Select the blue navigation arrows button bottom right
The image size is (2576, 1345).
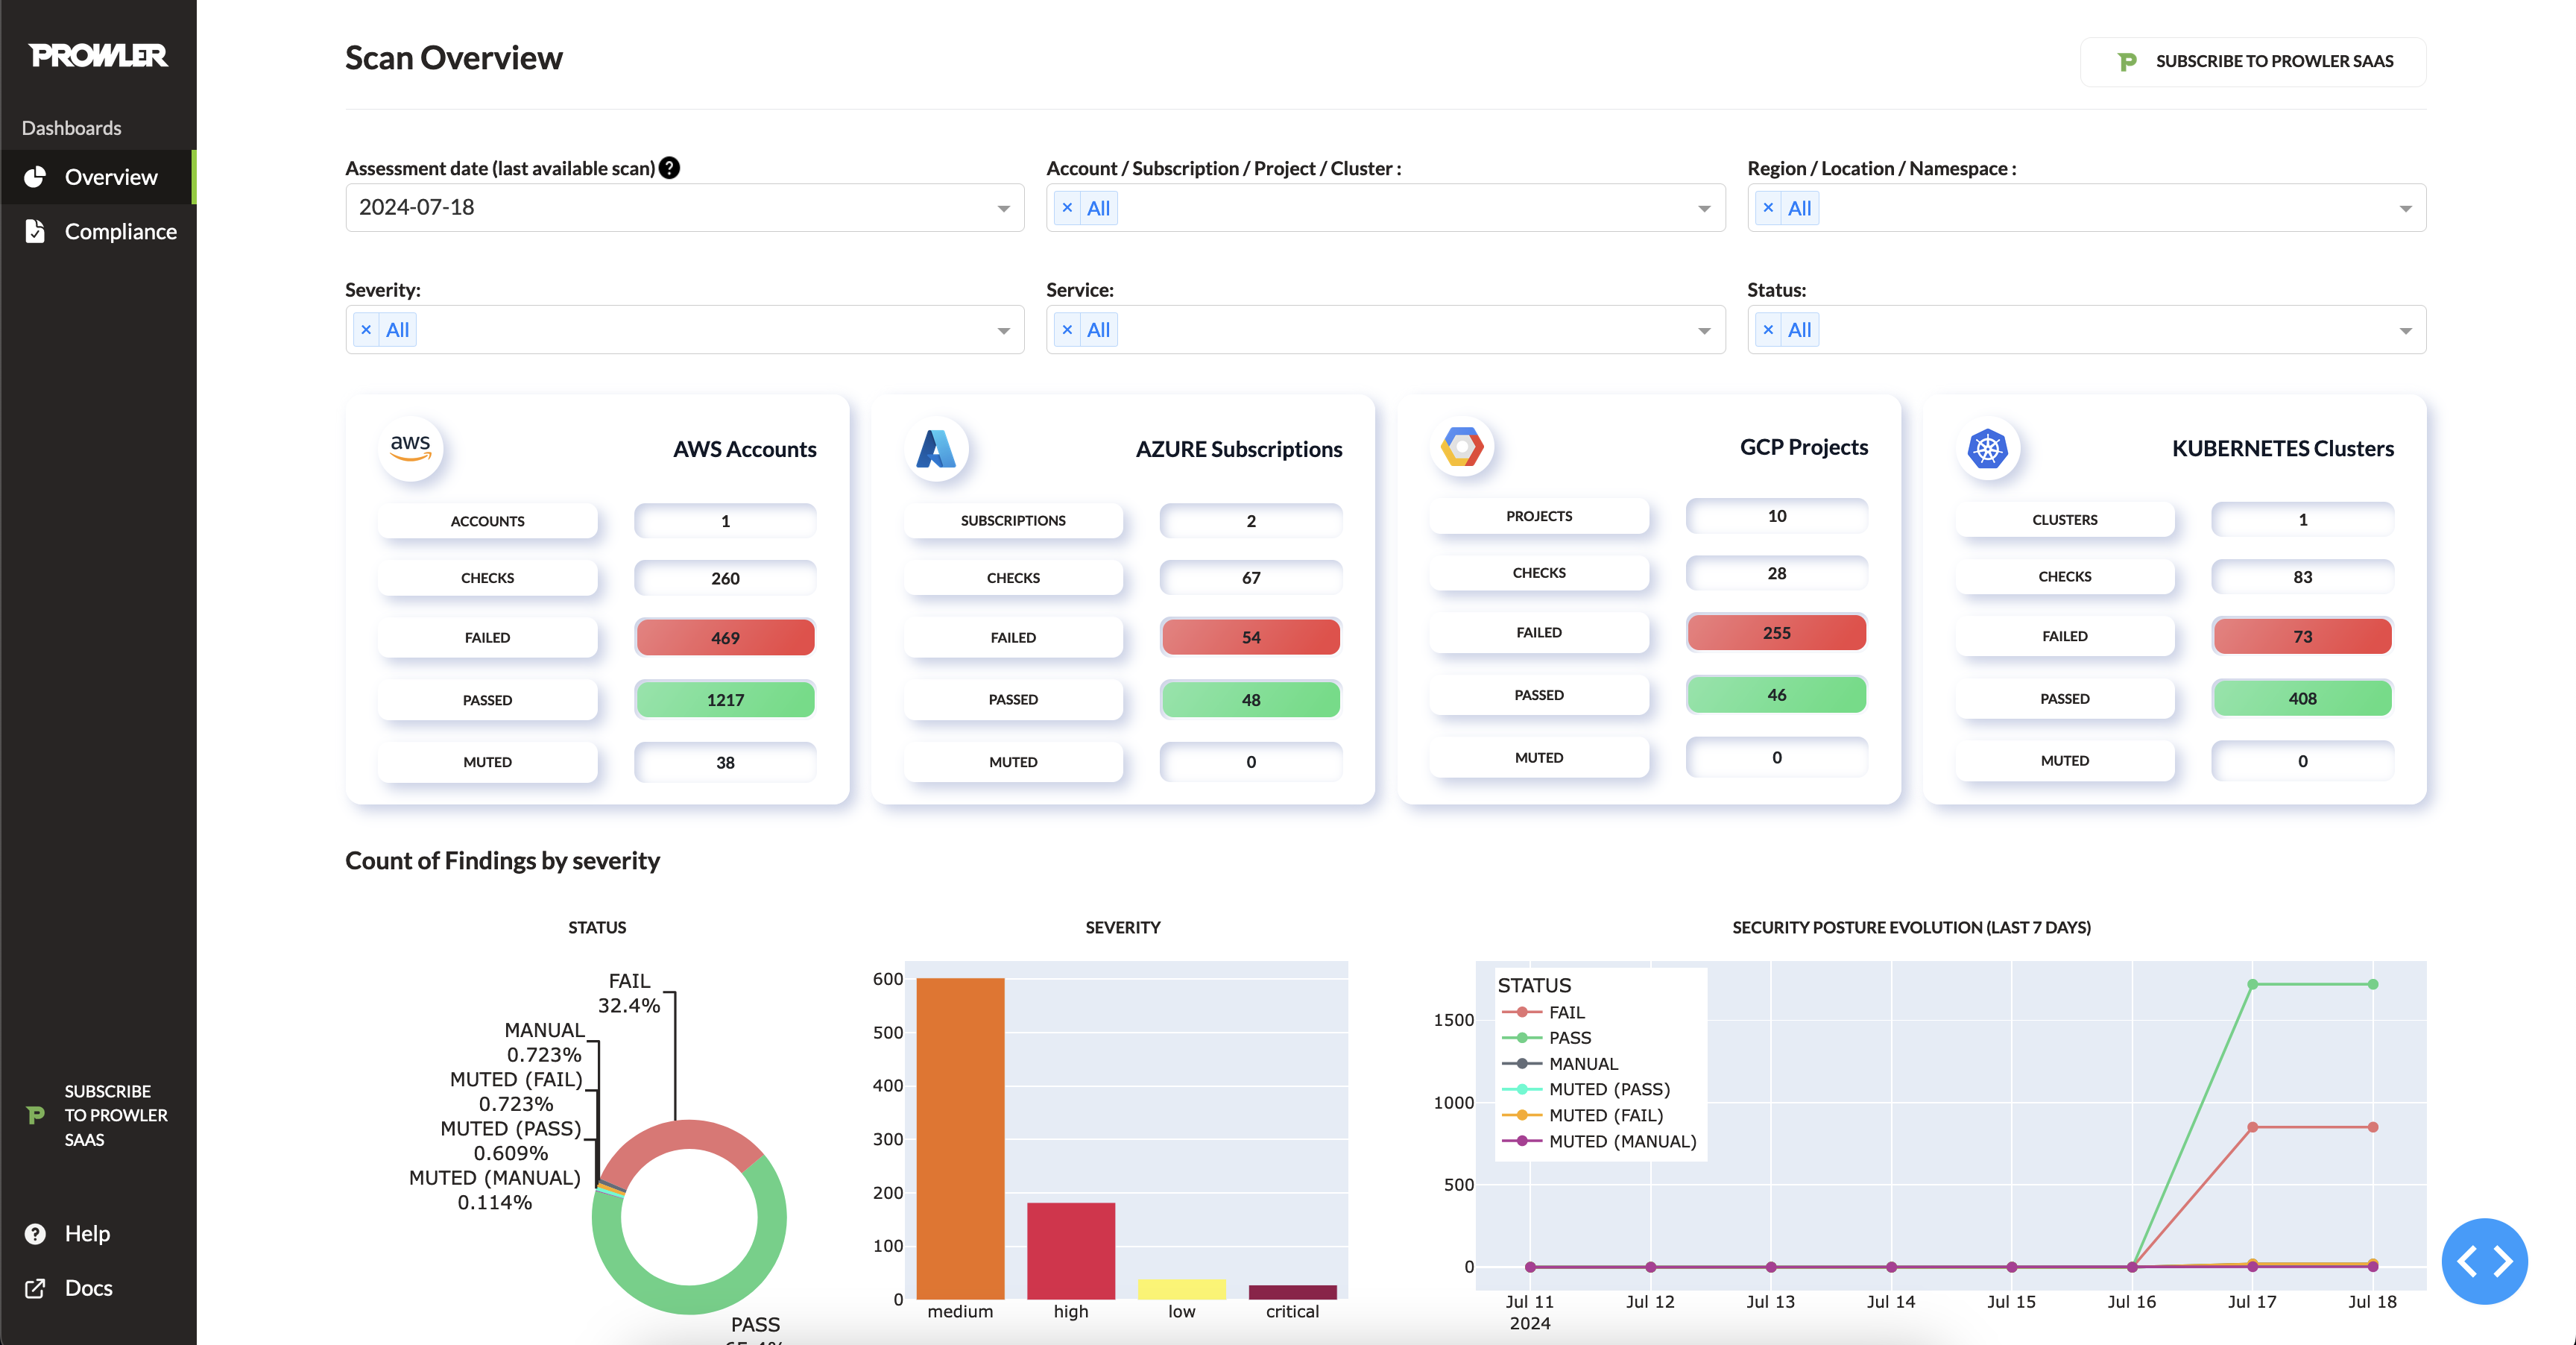tap(2485, 1261)
